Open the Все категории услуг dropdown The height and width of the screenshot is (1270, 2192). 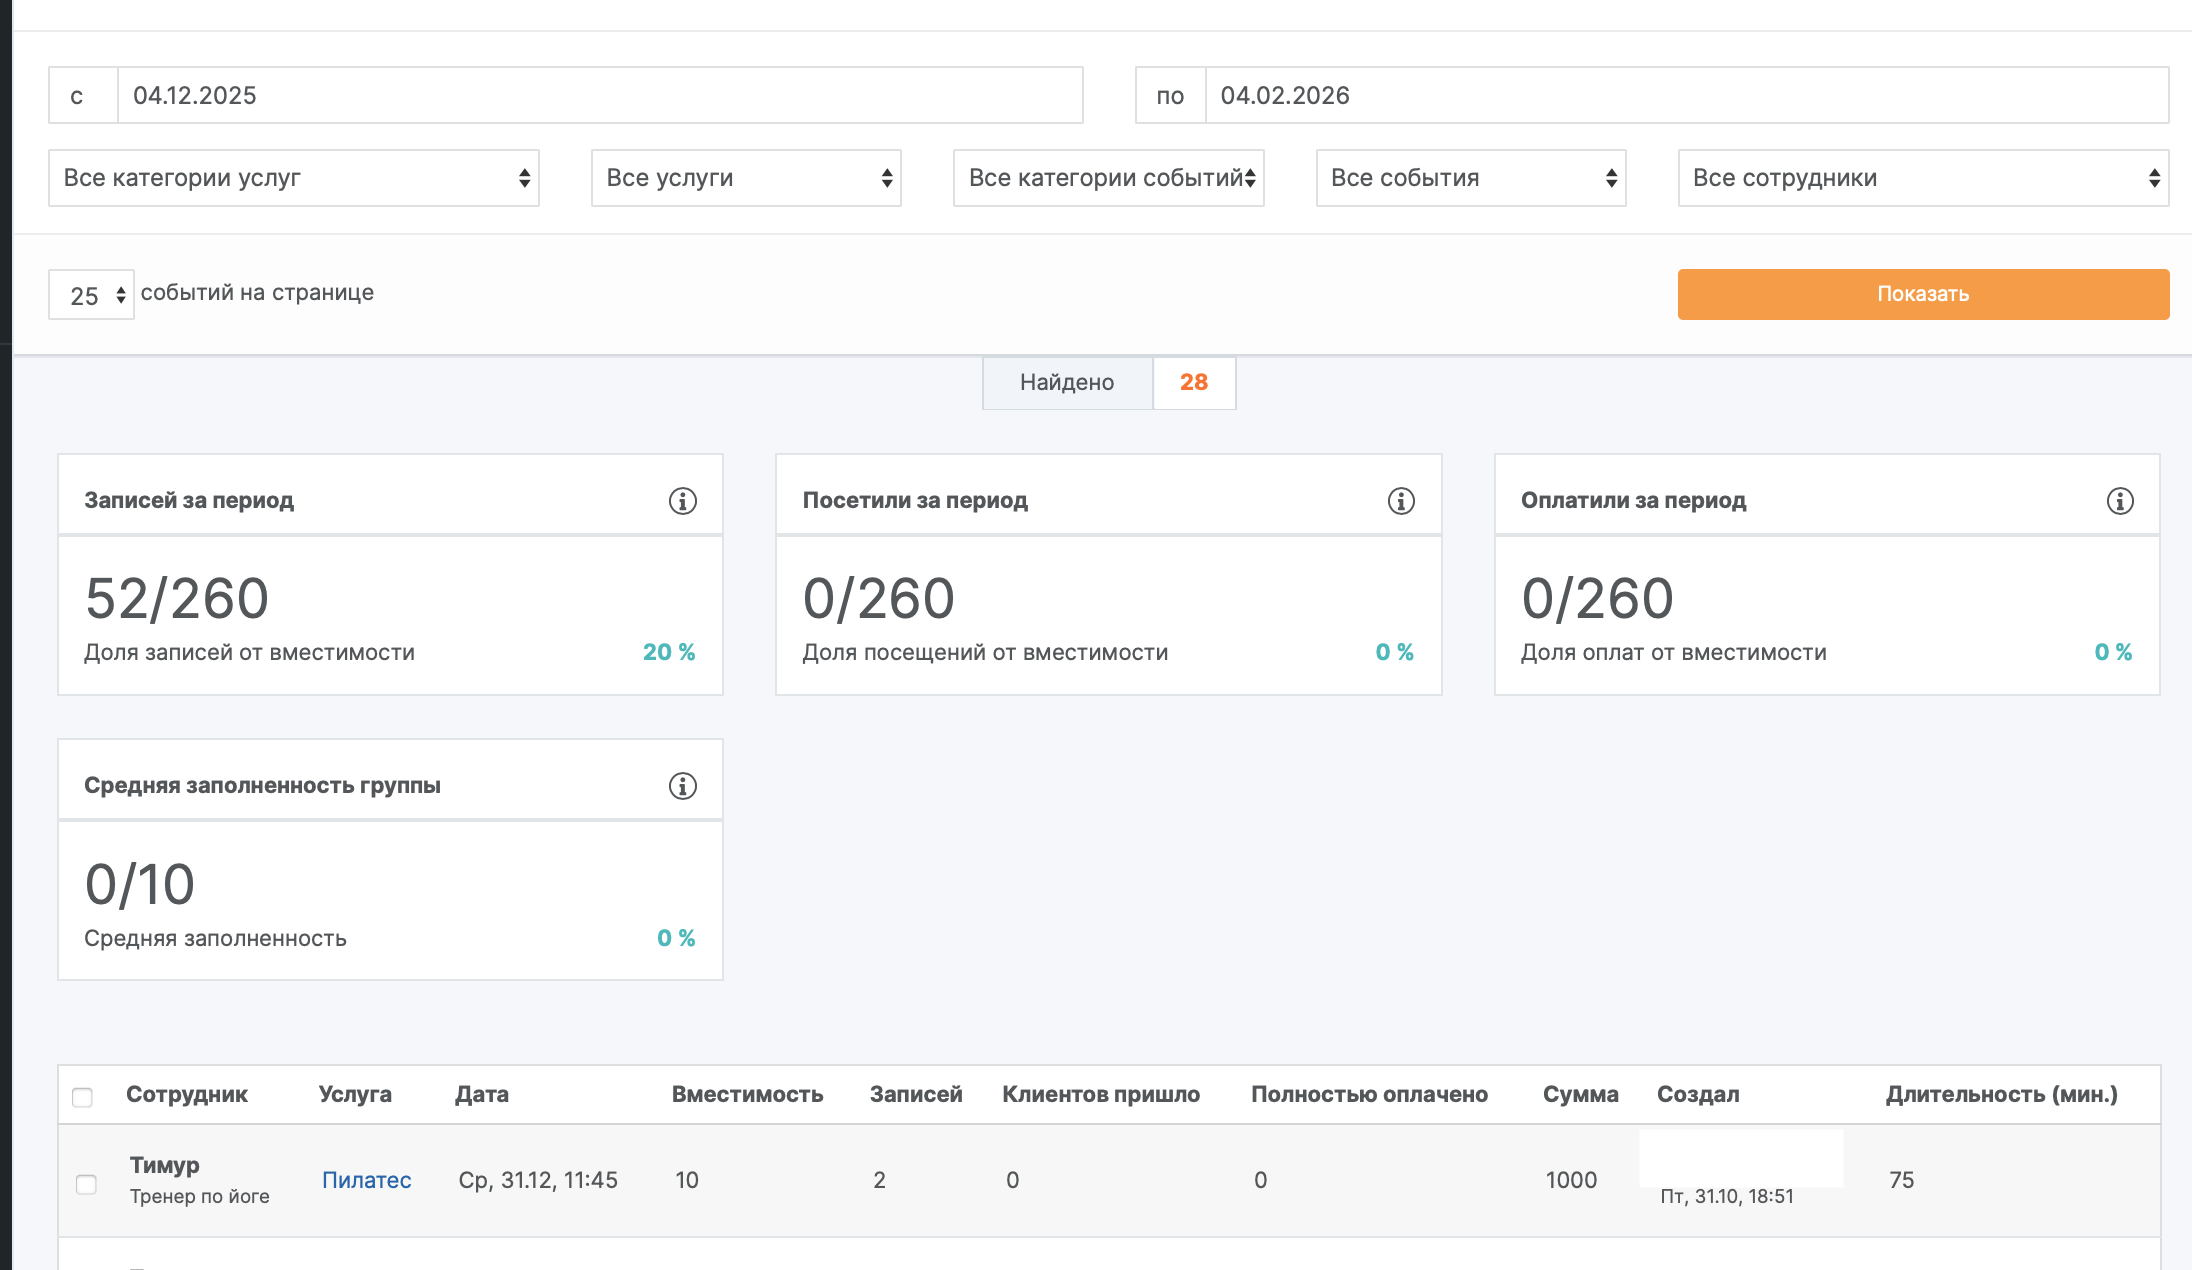tap(294, 178)
